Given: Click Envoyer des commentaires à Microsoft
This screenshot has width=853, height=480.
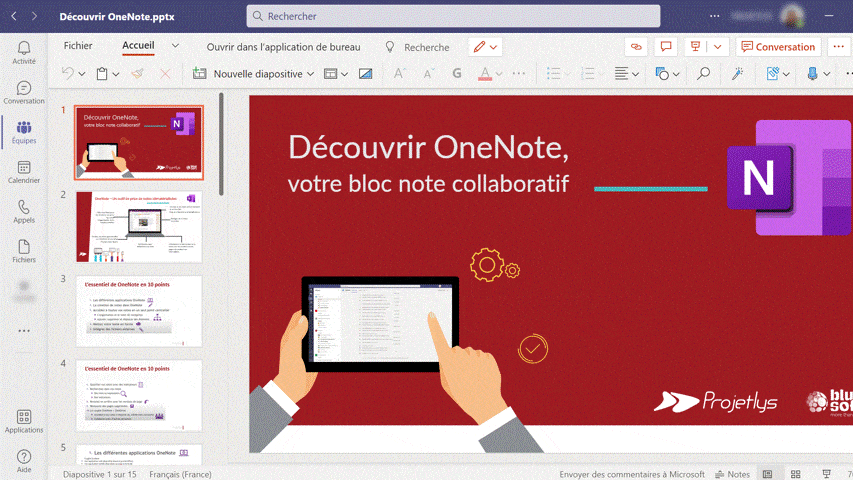Looking at the screenshot, I should coord(632,474).
